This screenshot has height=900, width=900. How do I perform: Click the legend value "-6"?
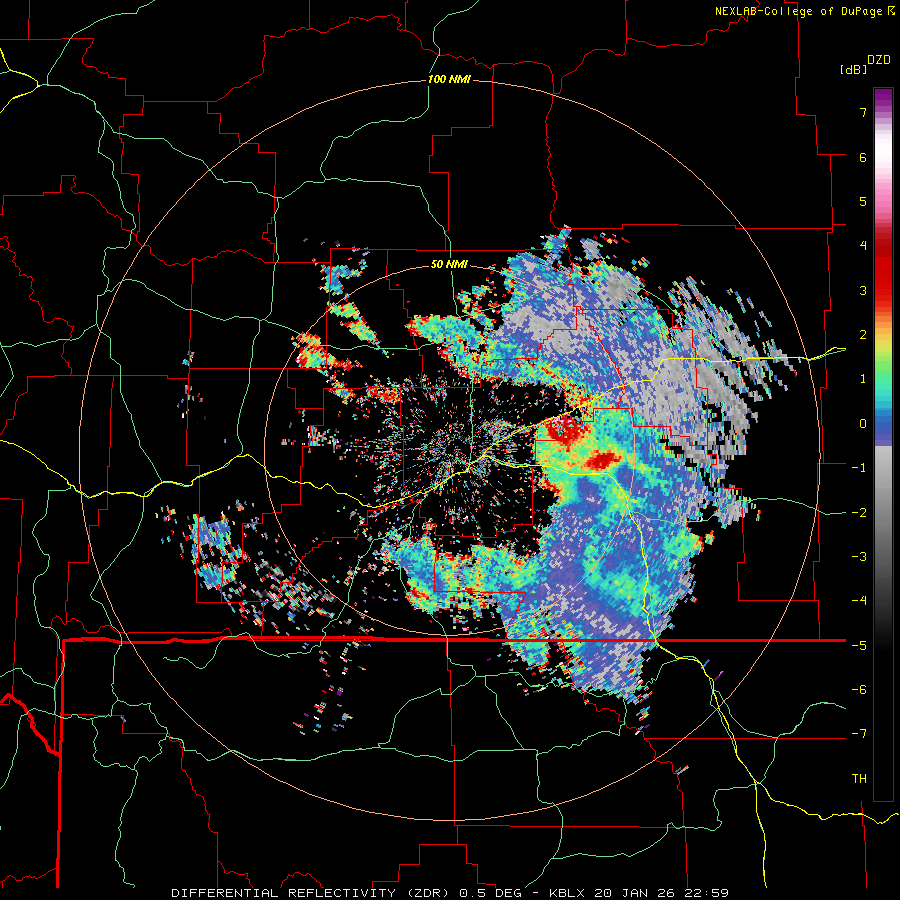point(859,690)
